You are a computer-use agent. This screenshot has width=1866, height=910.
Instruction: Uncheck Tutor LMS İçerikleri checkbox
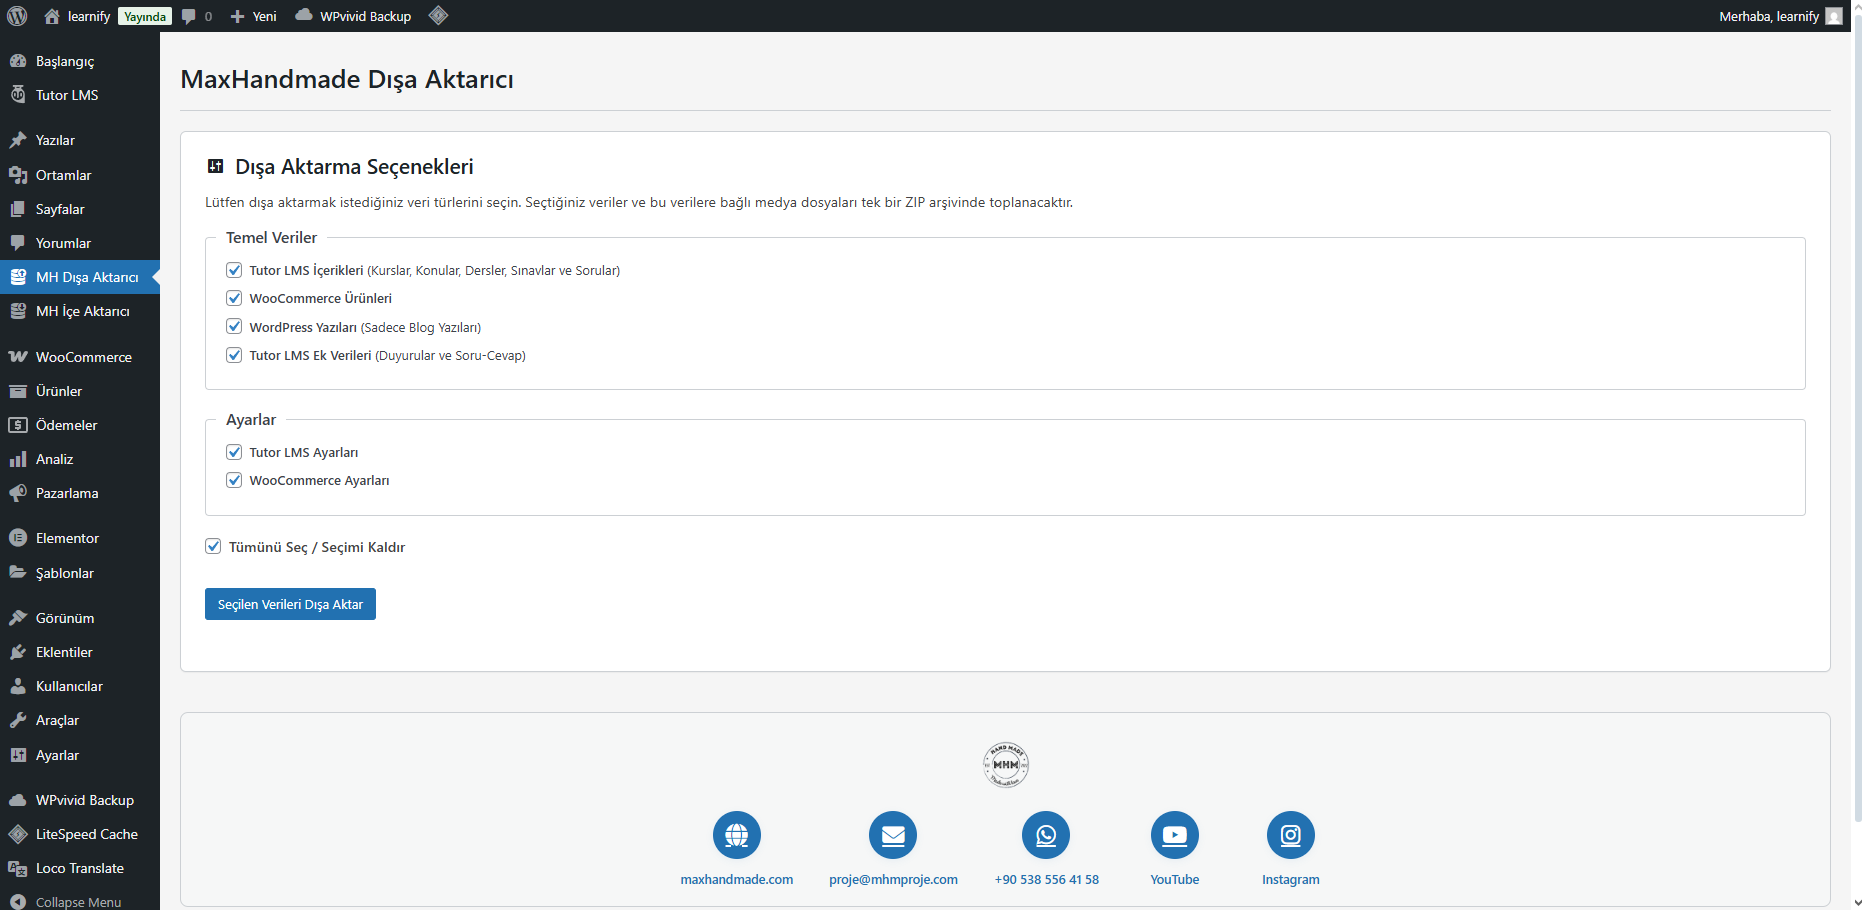pos(234,270)
